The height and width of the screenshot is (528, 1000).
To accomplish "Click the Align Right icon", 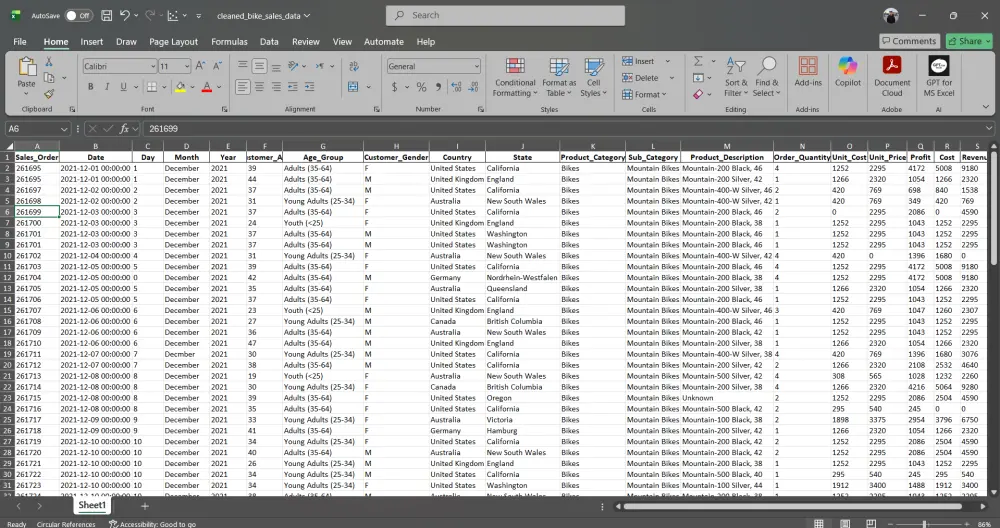I will tap(276, 87).
